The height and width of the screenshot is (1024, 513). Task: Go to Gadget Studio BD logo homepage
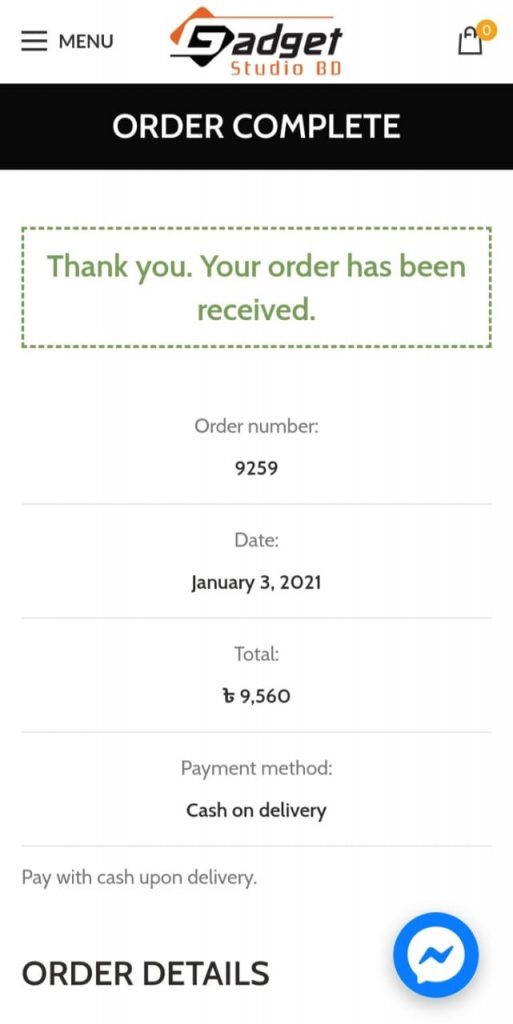pos(256,42)
